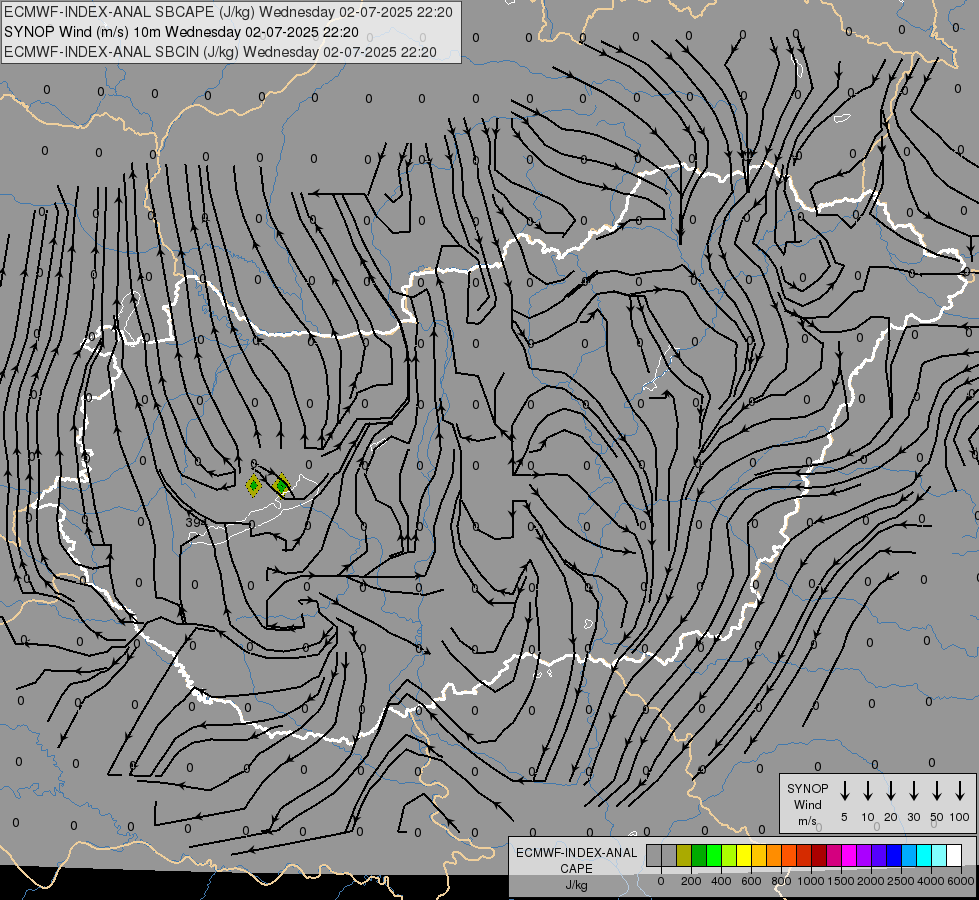The image size is (979, 900).
Task: Click the wind arrow above 20 m/s
Action: (x=890, y=791)
